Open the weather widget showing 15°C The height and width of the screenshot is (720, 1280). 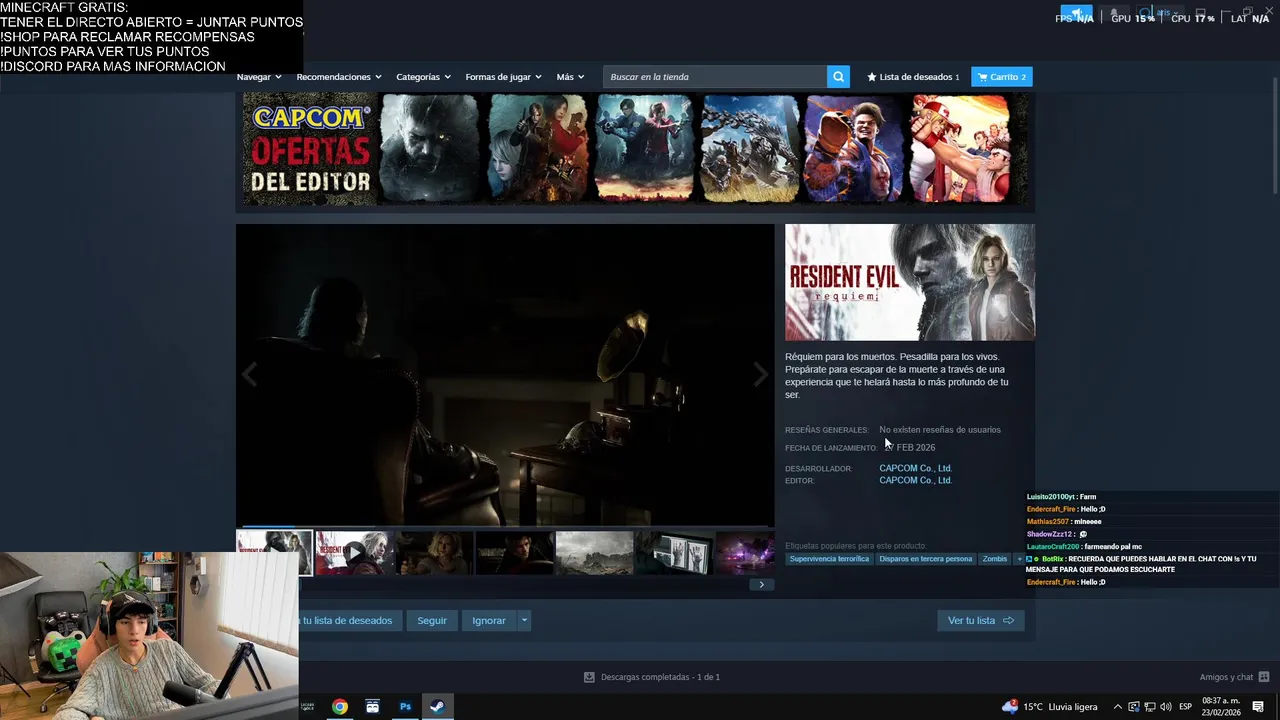pos(1049,707)
